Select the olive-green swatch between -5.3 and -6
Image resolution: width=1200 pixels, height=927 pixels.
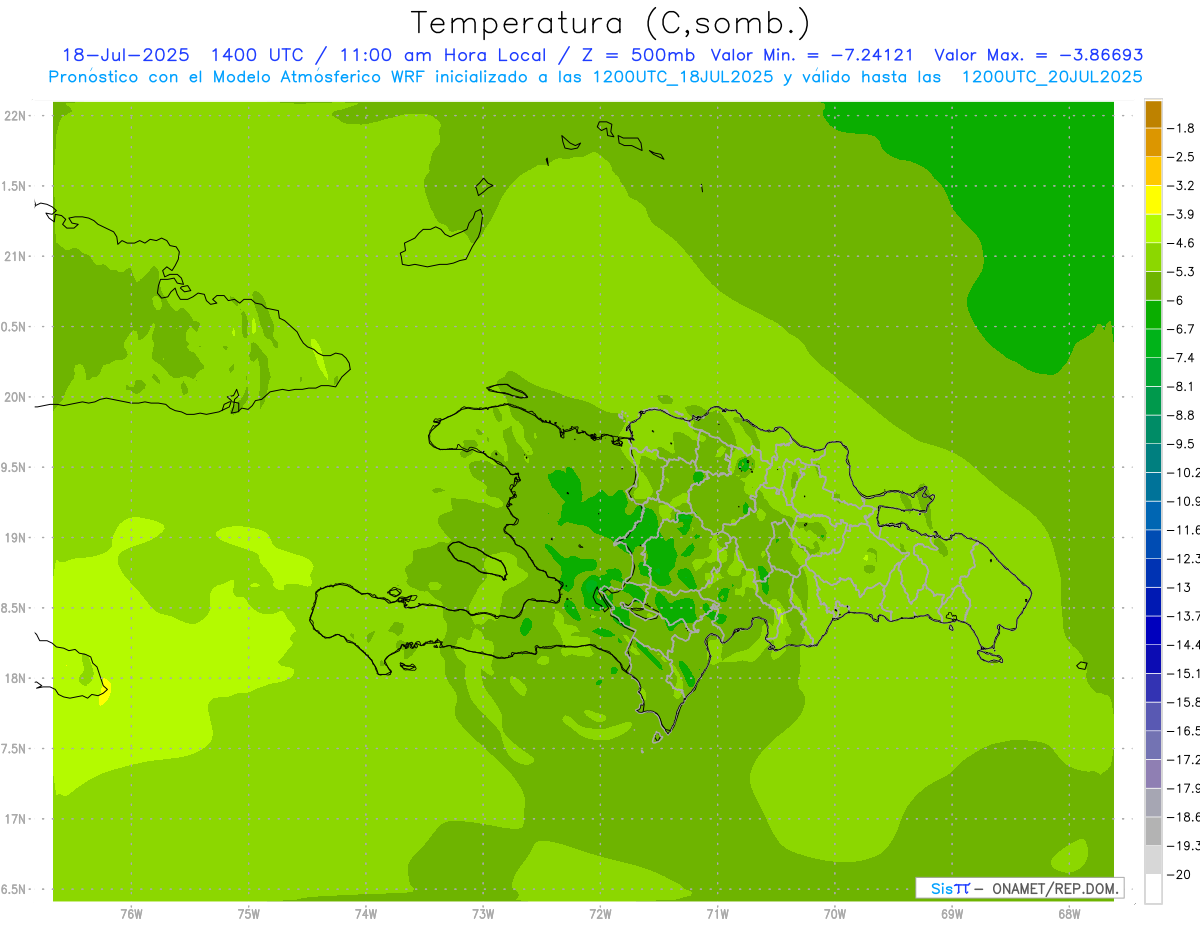[1153, 286]
